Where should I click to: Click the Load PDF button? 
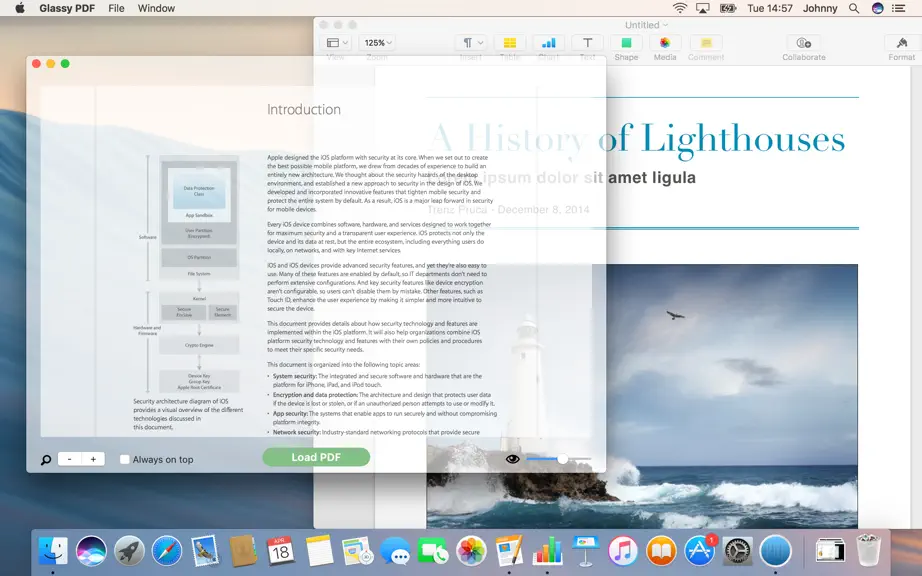tap(316, 457)
